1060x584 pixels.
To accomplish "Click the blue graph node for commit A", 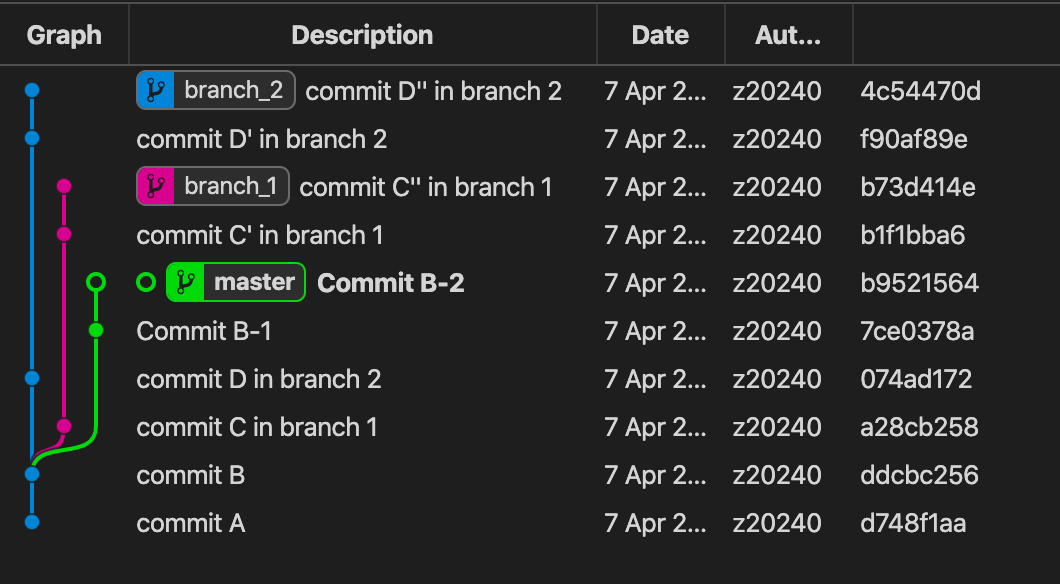I will [32, 522].
